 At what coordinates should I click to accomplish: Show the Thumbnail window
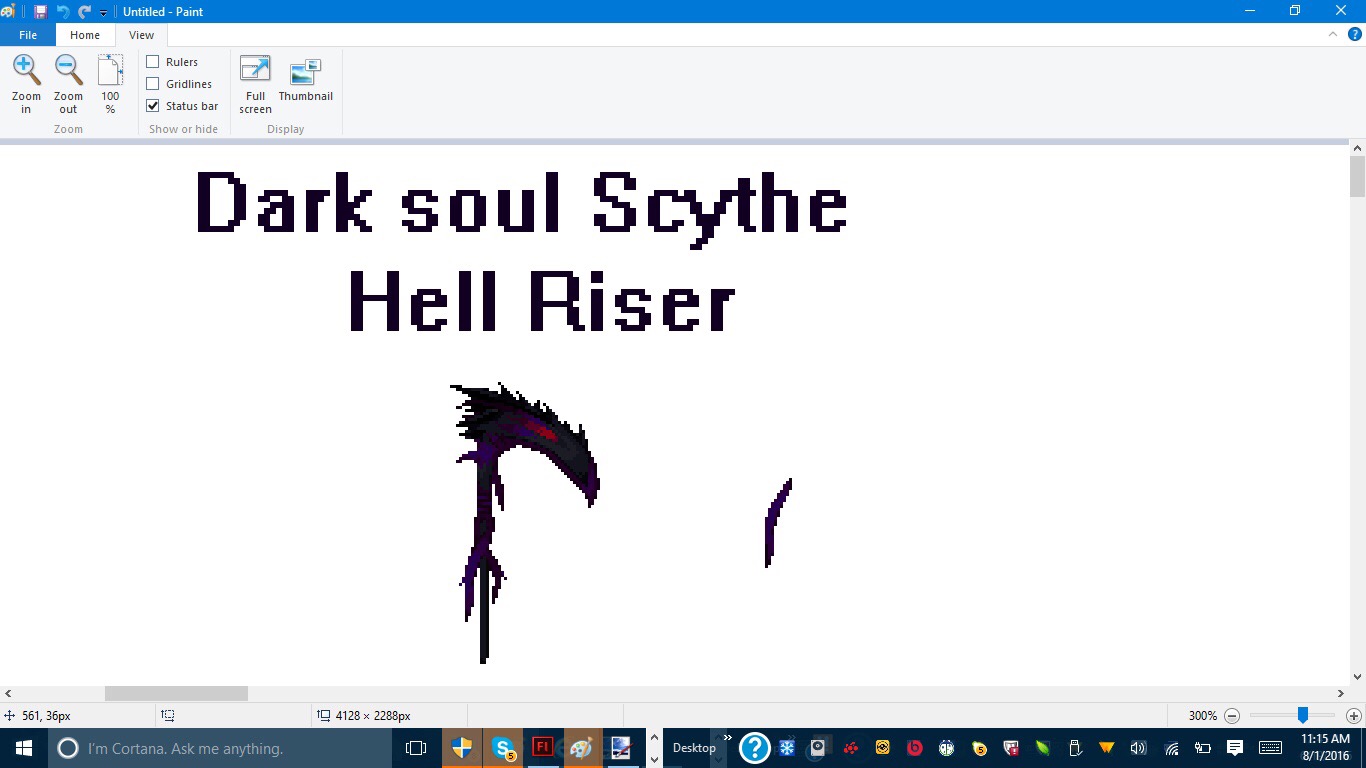point(305,72)
